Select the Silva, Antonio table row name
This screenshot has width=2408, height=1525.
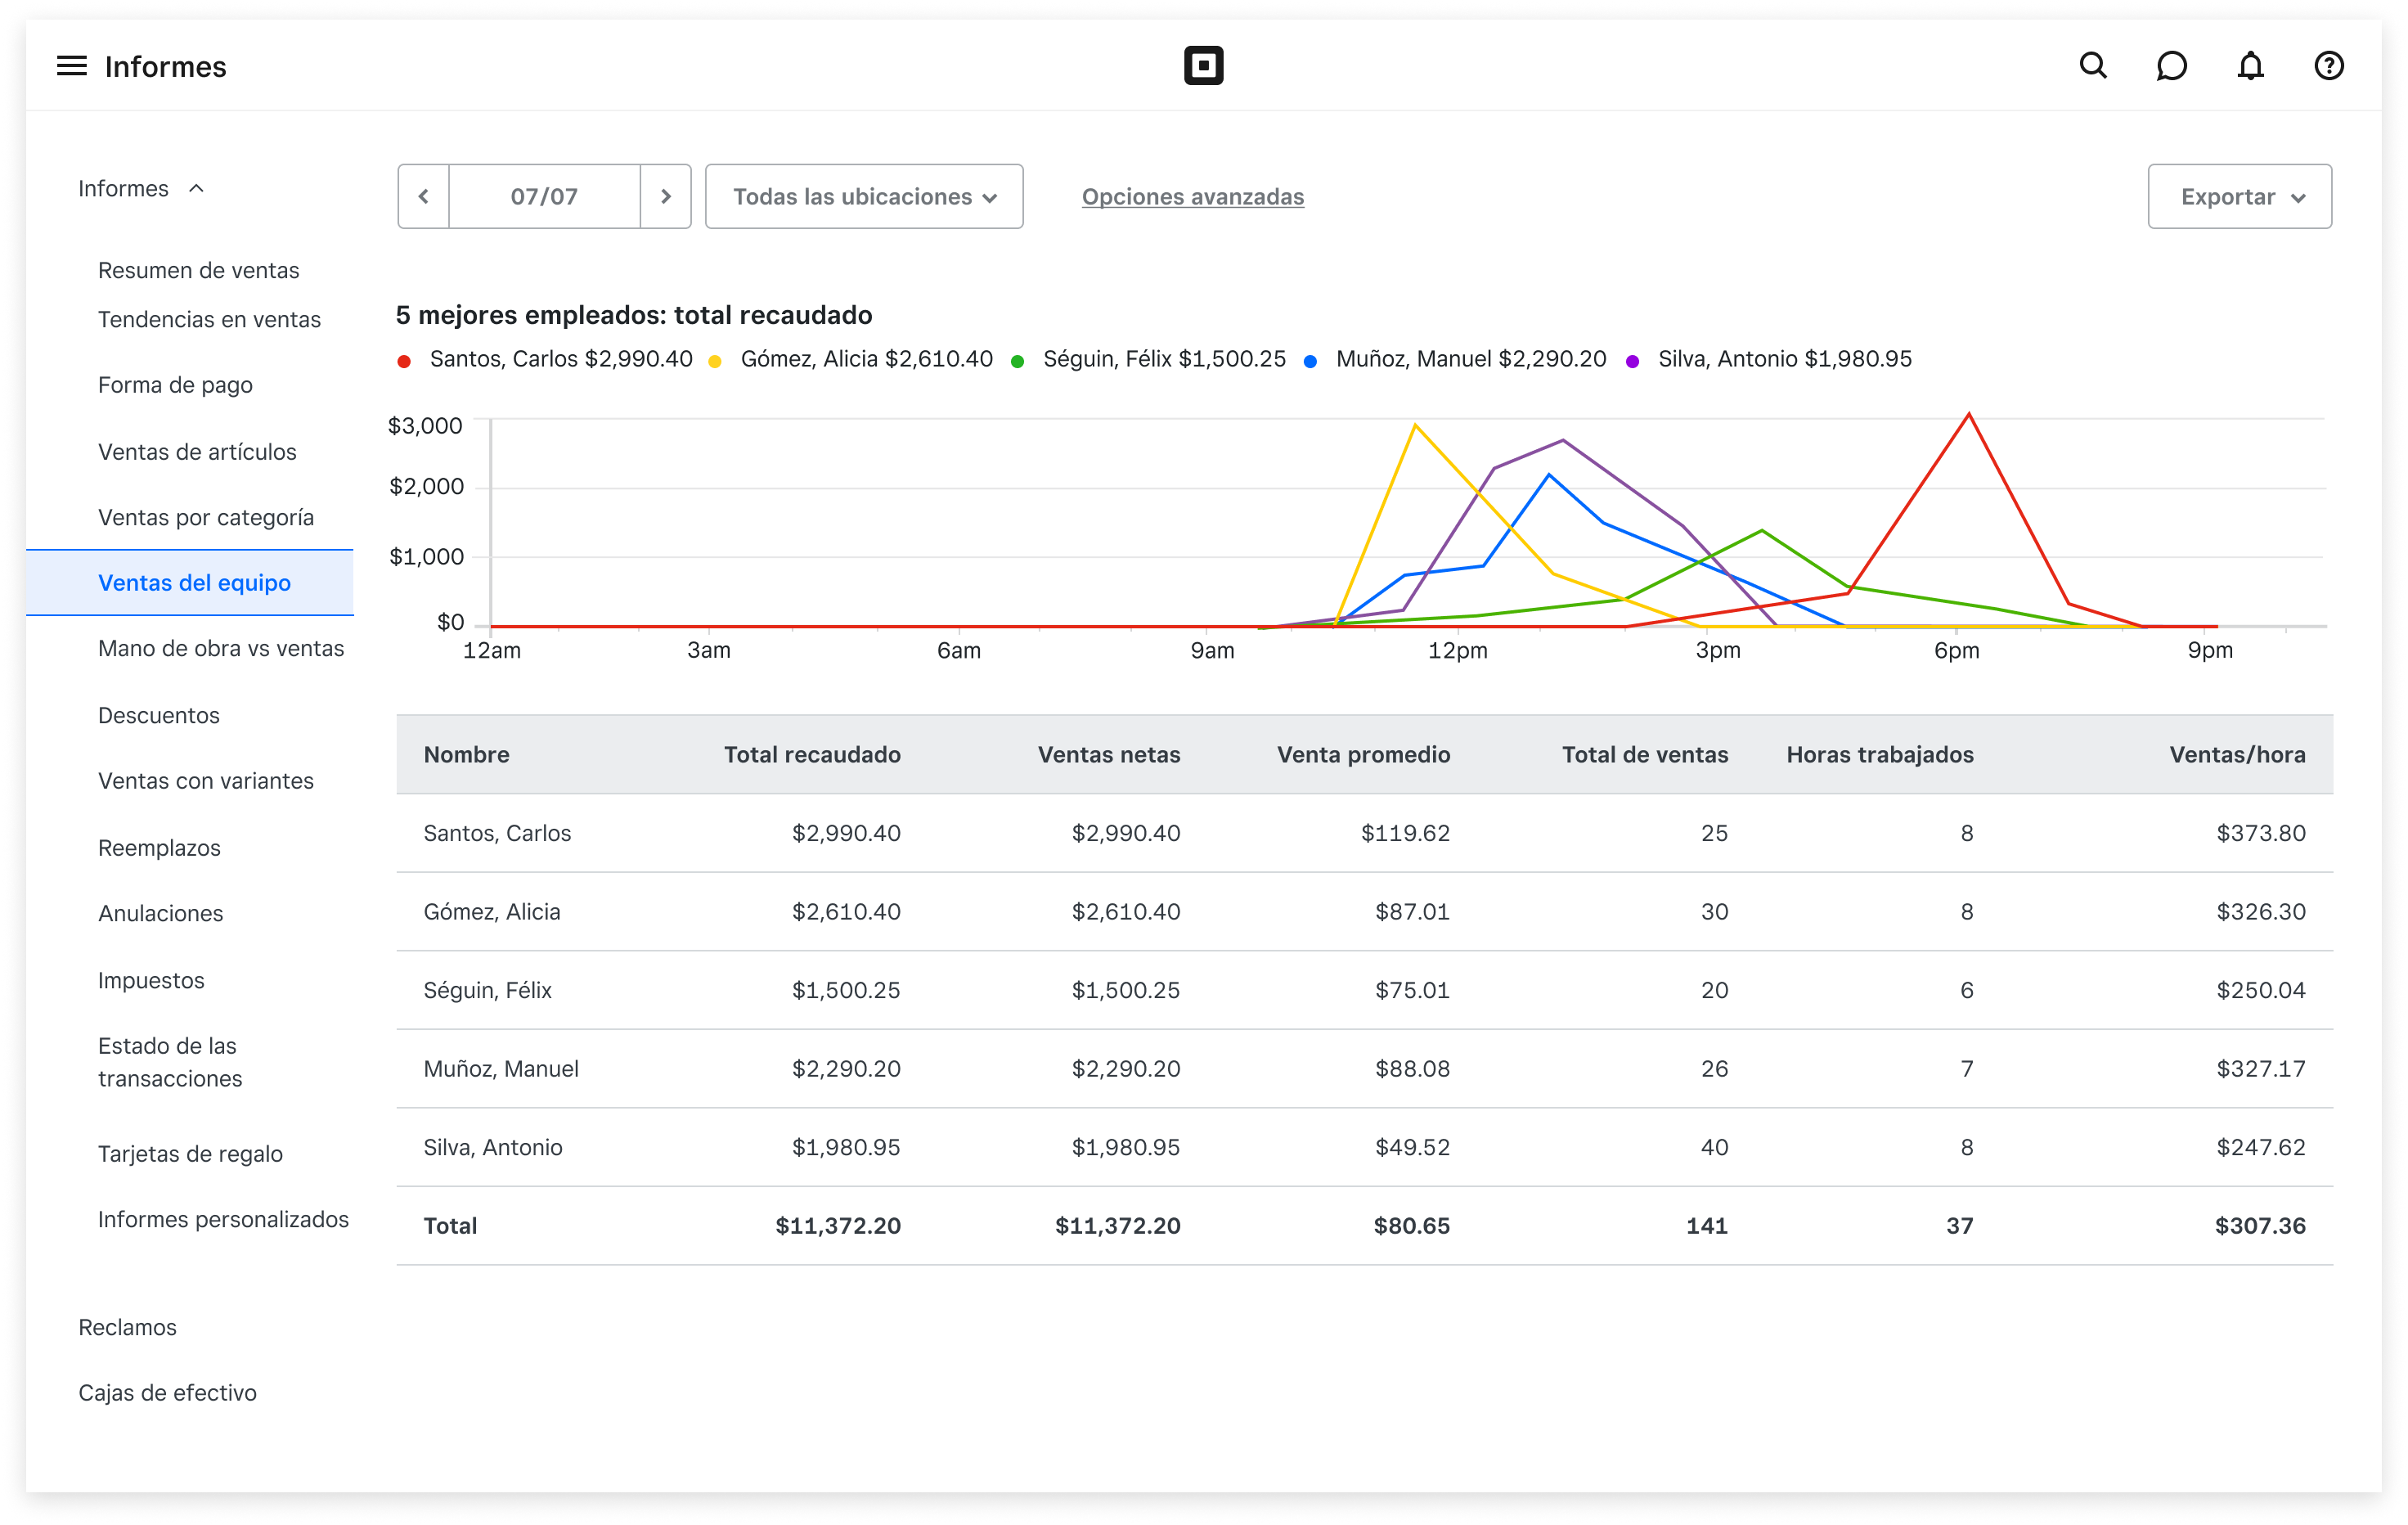493,1147
